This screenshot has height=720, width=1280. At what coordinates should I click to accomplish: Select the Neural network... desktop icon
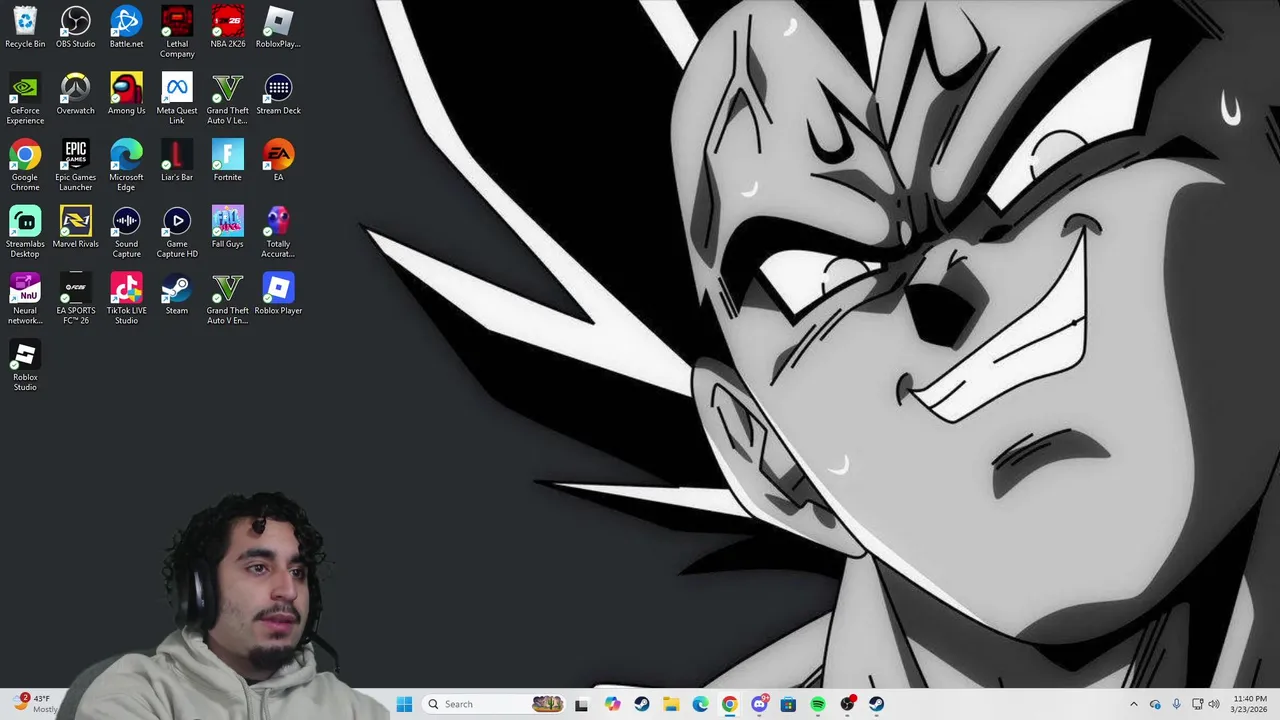coord(25,299)
